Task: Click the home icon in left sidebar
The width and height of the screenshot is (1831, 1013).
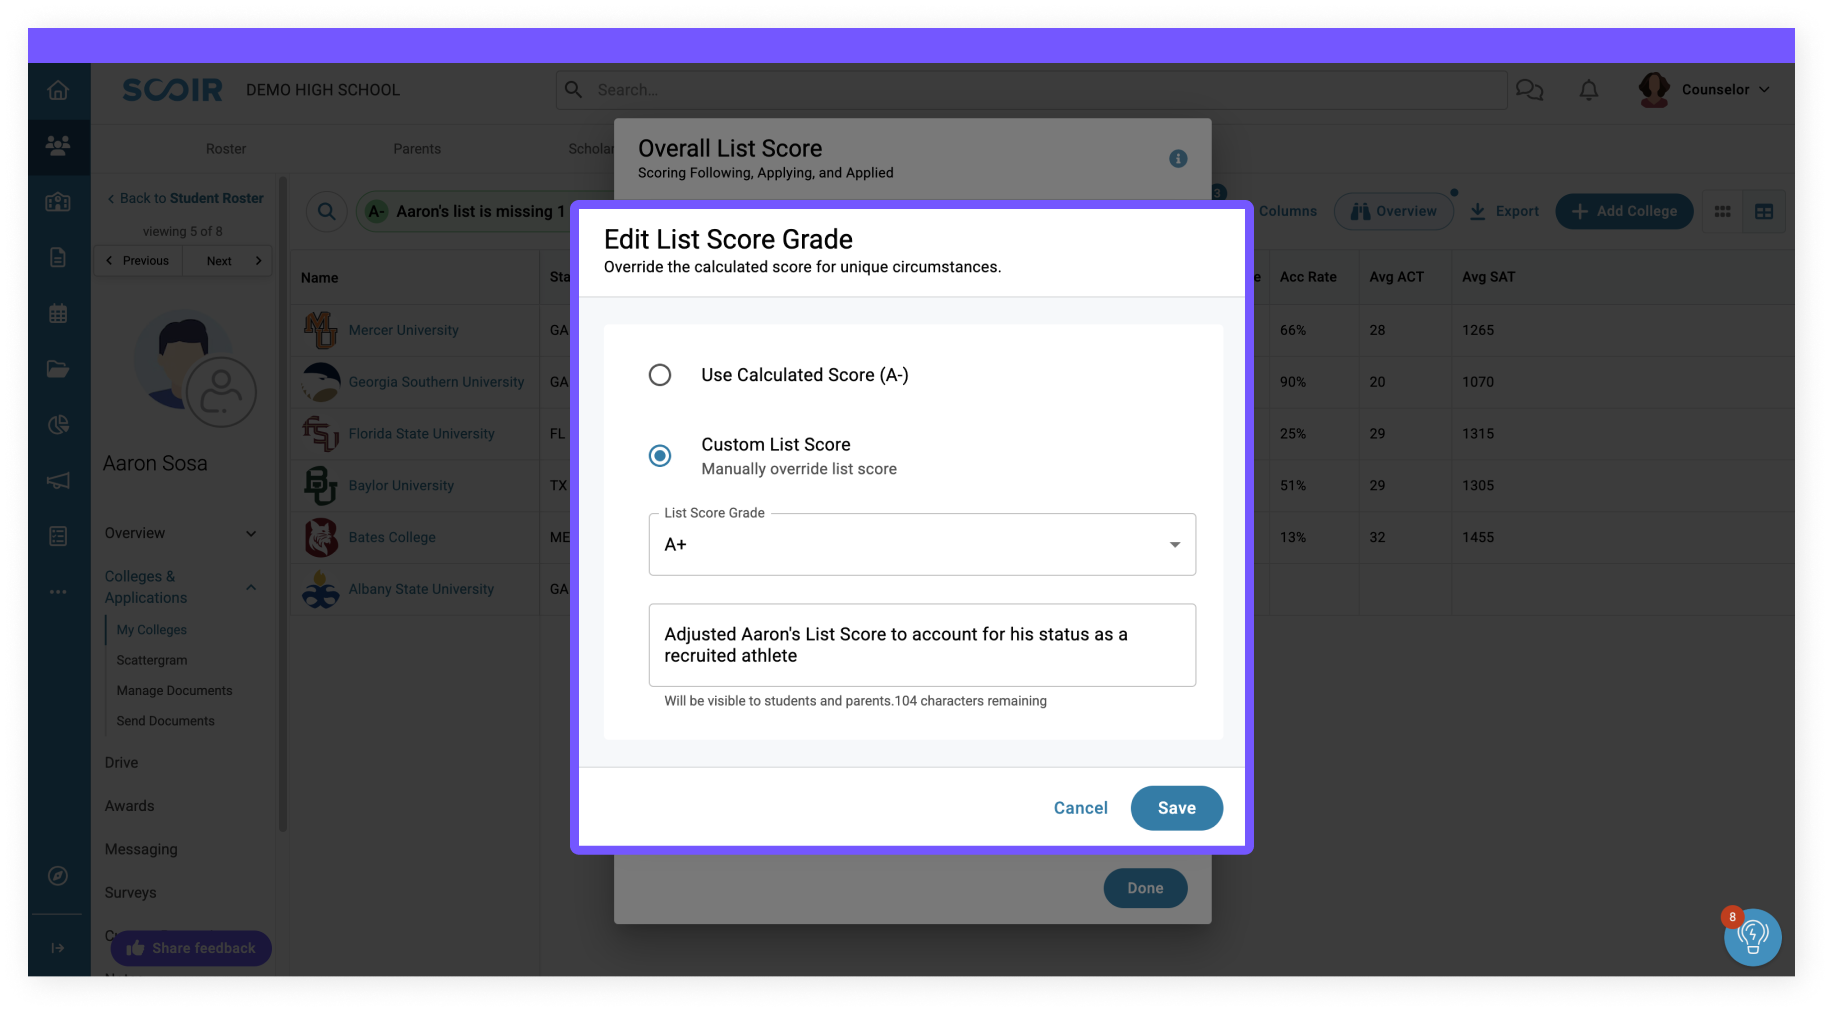Action: click(58, 90)
